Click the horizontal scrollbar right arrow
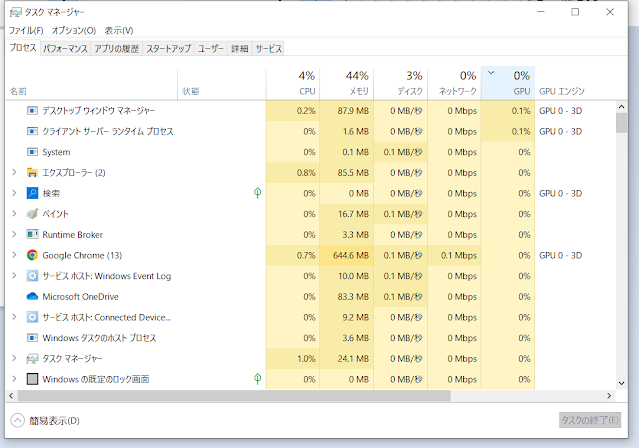639x448 pixels. 609,395
